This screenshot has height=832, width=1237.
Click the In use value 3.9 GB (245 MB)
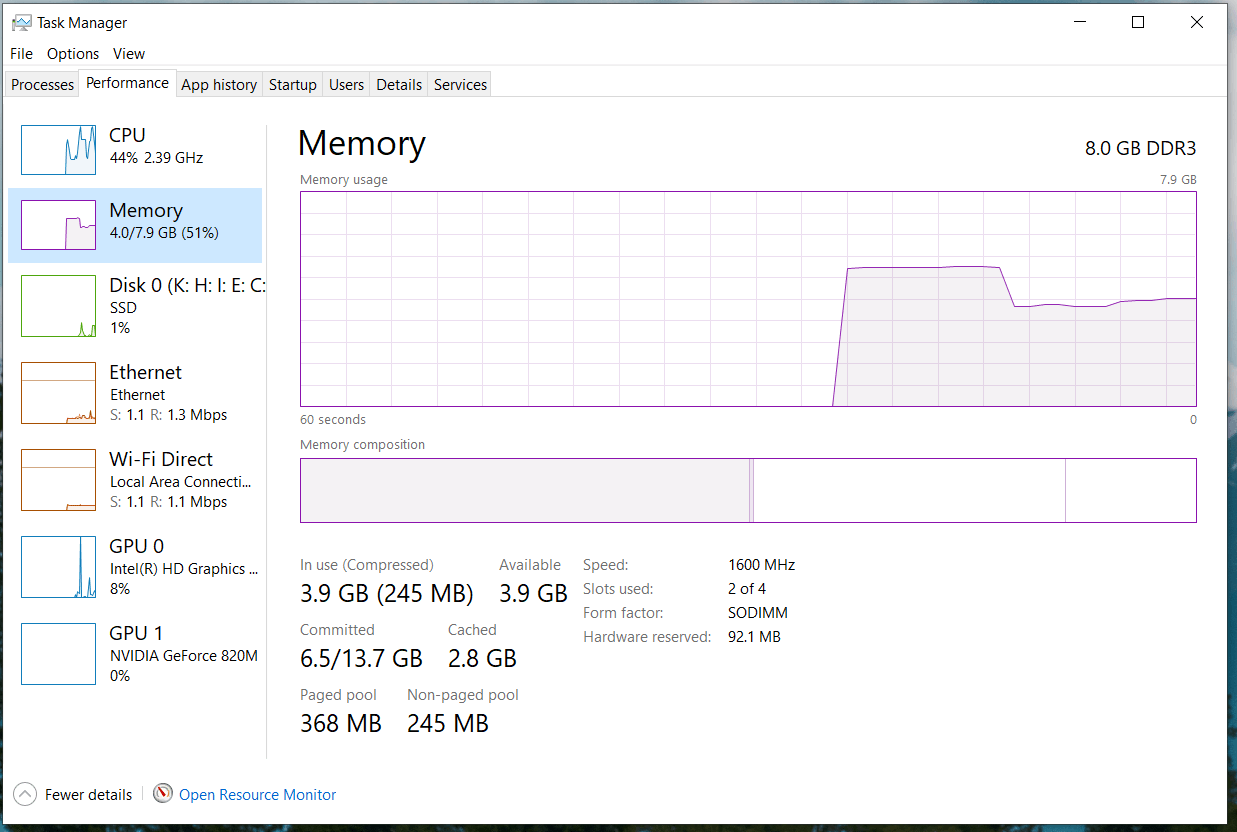pyautogui.click(x=387, y=593)
